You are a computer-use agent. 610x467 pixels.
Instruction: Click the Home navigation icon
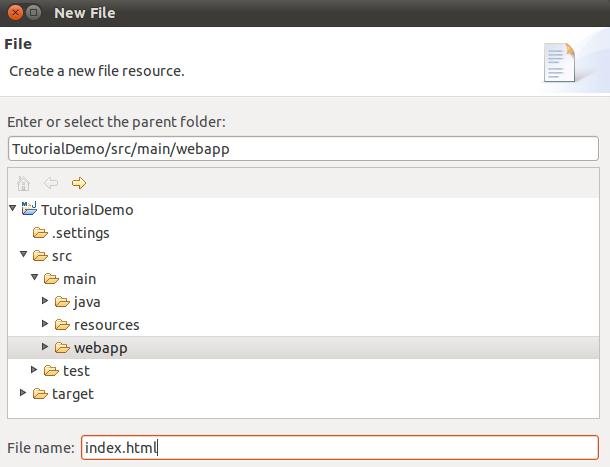[x=23, y=183]
